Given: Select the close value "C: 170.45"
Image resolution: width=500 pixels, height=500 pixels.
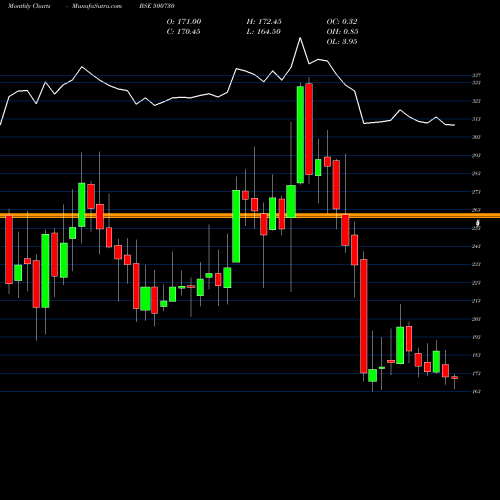Looking at the screenshot, I should 183,31.
